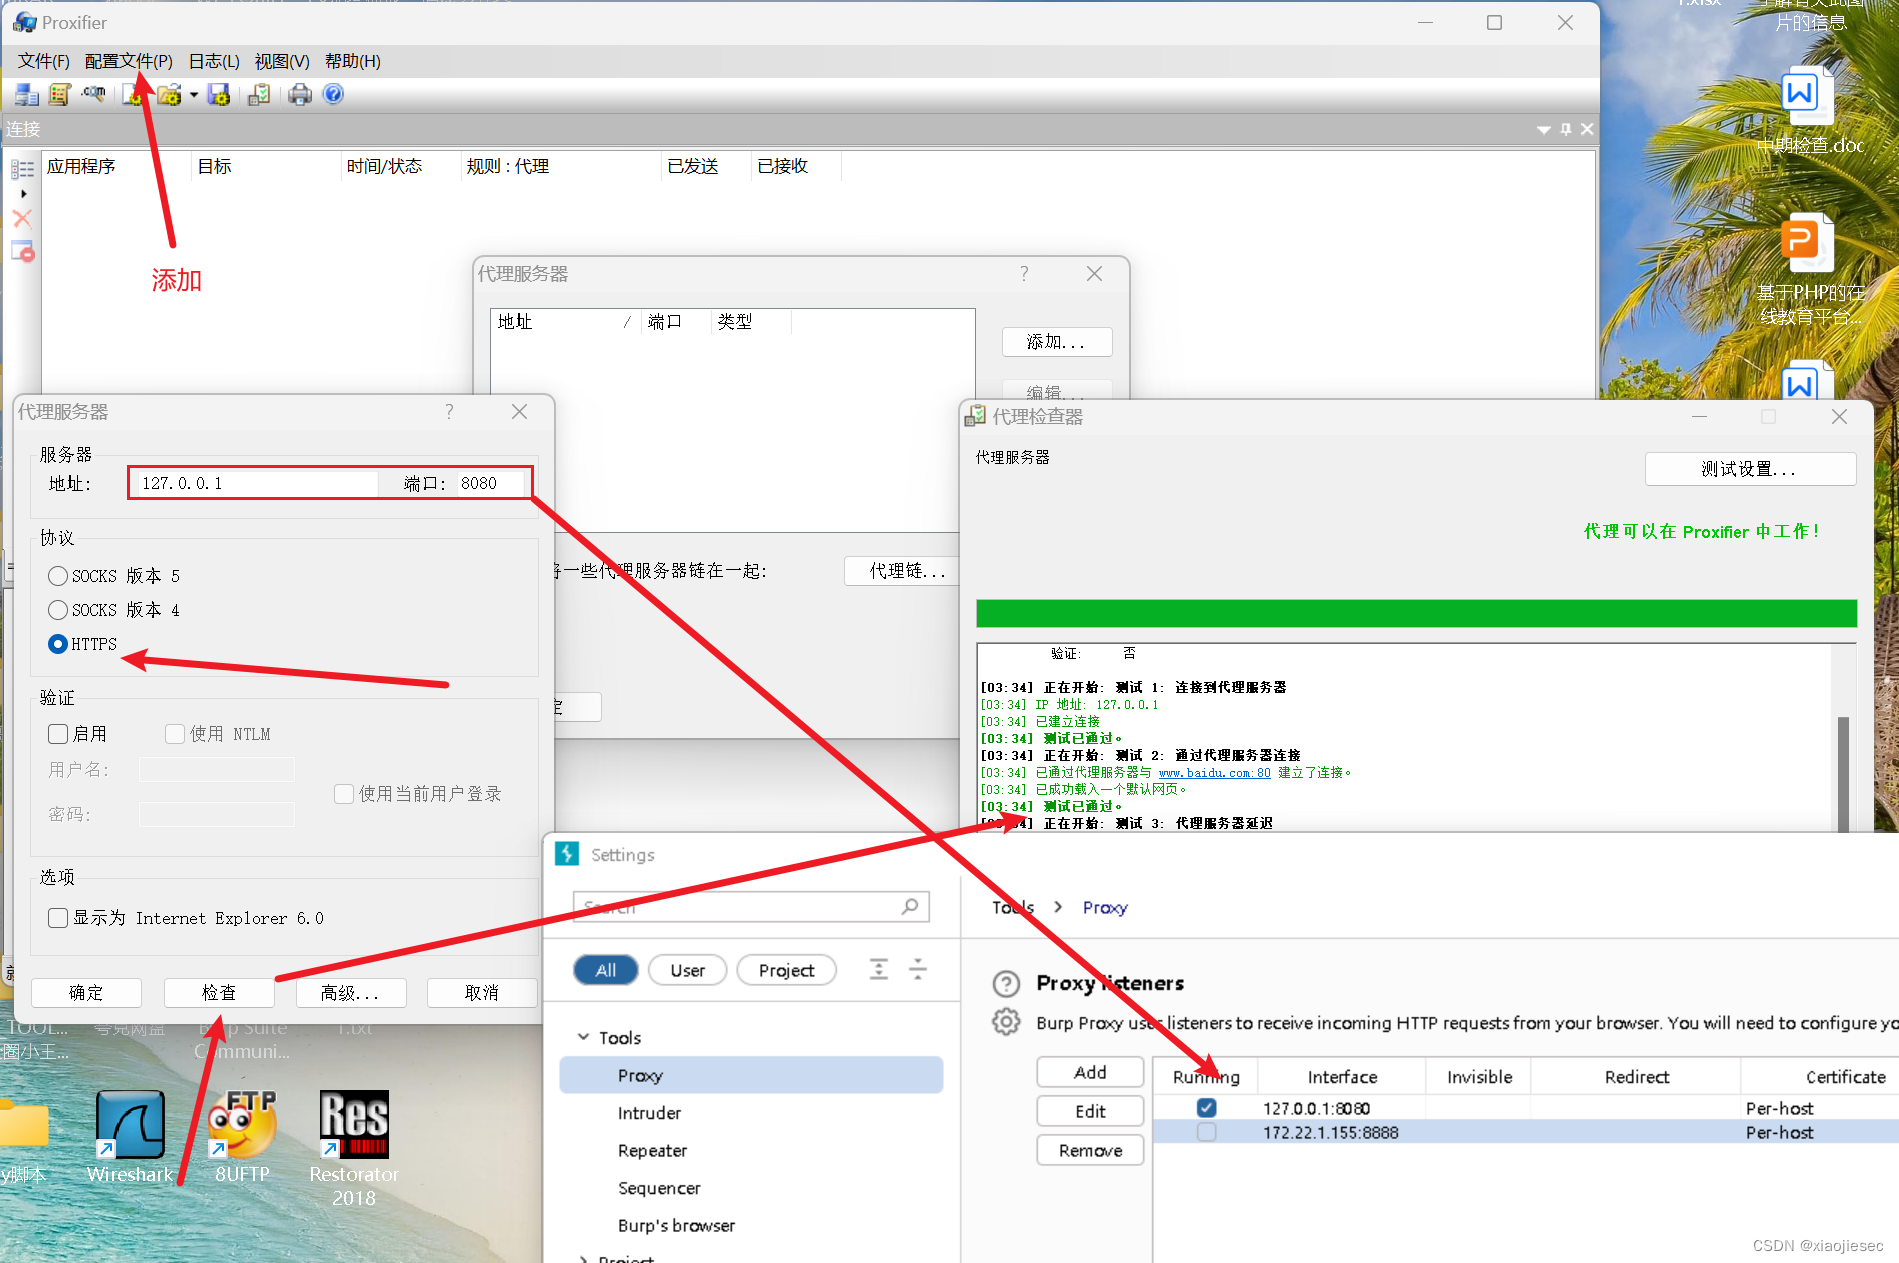
Task: Click the blue Help toolbar icon
Action: [x=334, y=94]
